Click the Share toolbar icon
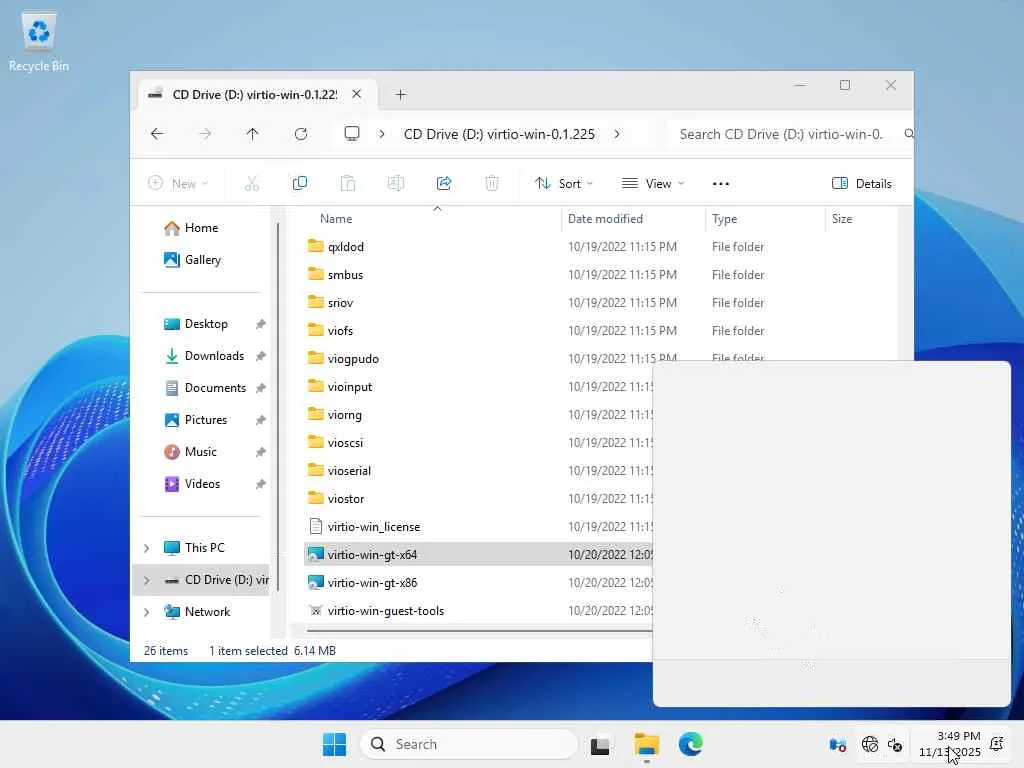Viewport: 1024px width, 768px height. [444, 184]
